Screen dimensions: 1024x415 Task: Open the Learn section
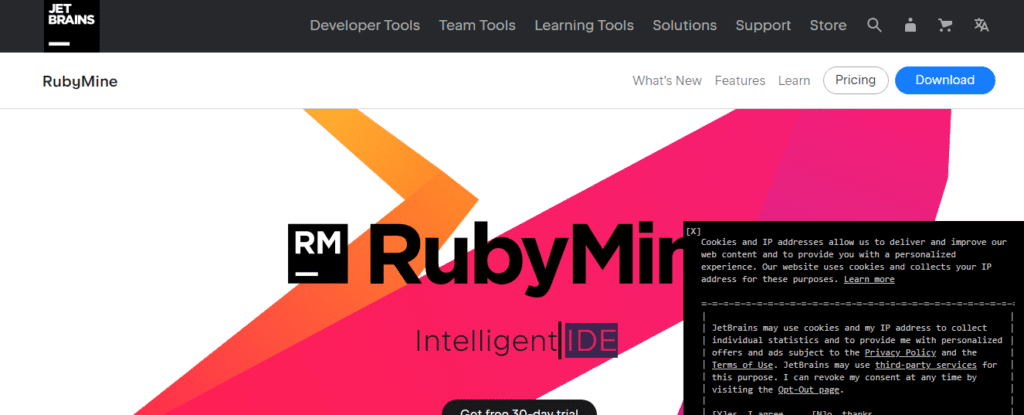(793, 81)
